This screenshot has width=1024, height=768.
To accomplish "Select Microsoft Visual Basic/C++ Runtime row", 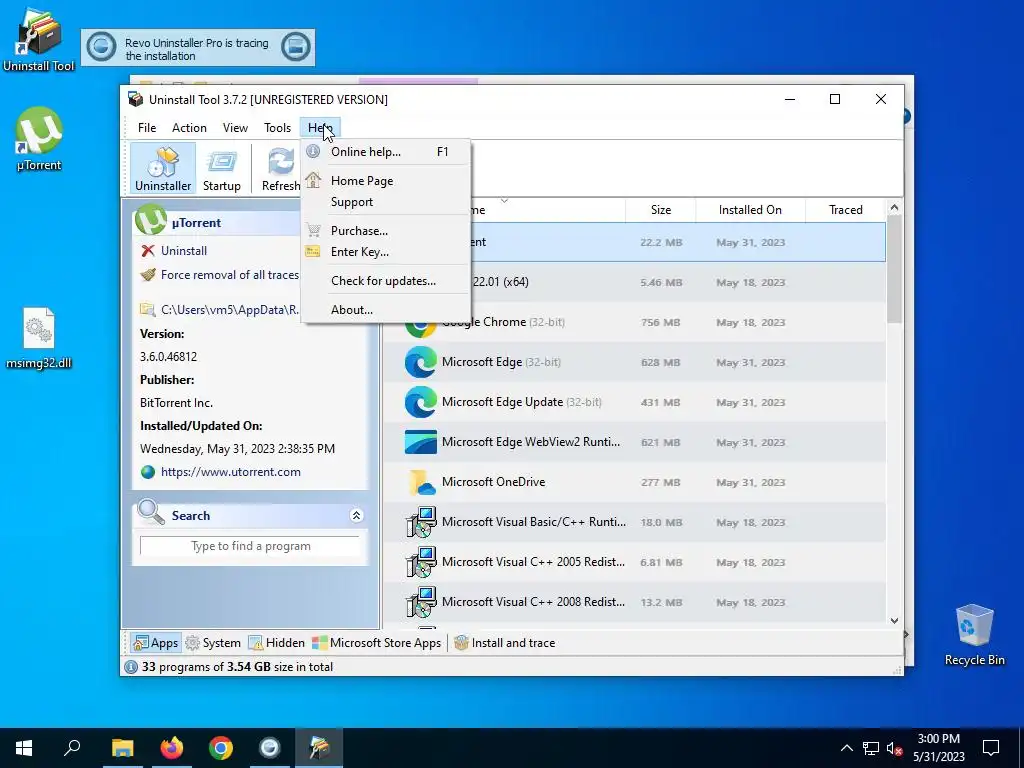I will point(635,522).
